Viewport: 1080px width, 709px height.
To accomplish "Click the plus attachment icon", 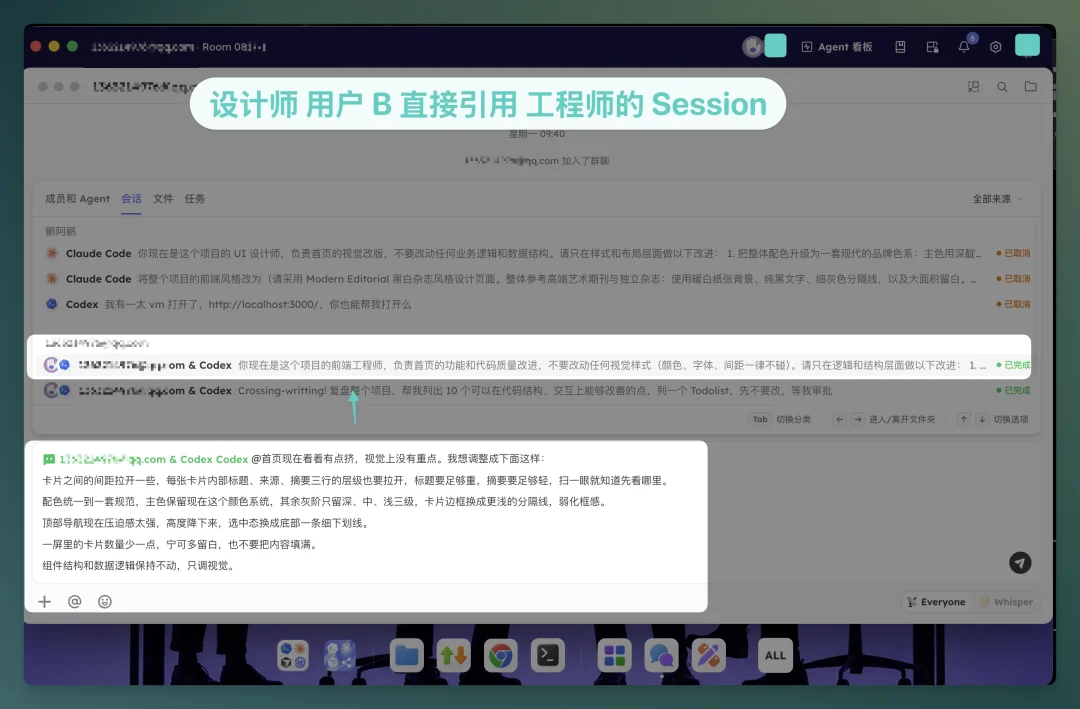I will [x=45, y=602].
